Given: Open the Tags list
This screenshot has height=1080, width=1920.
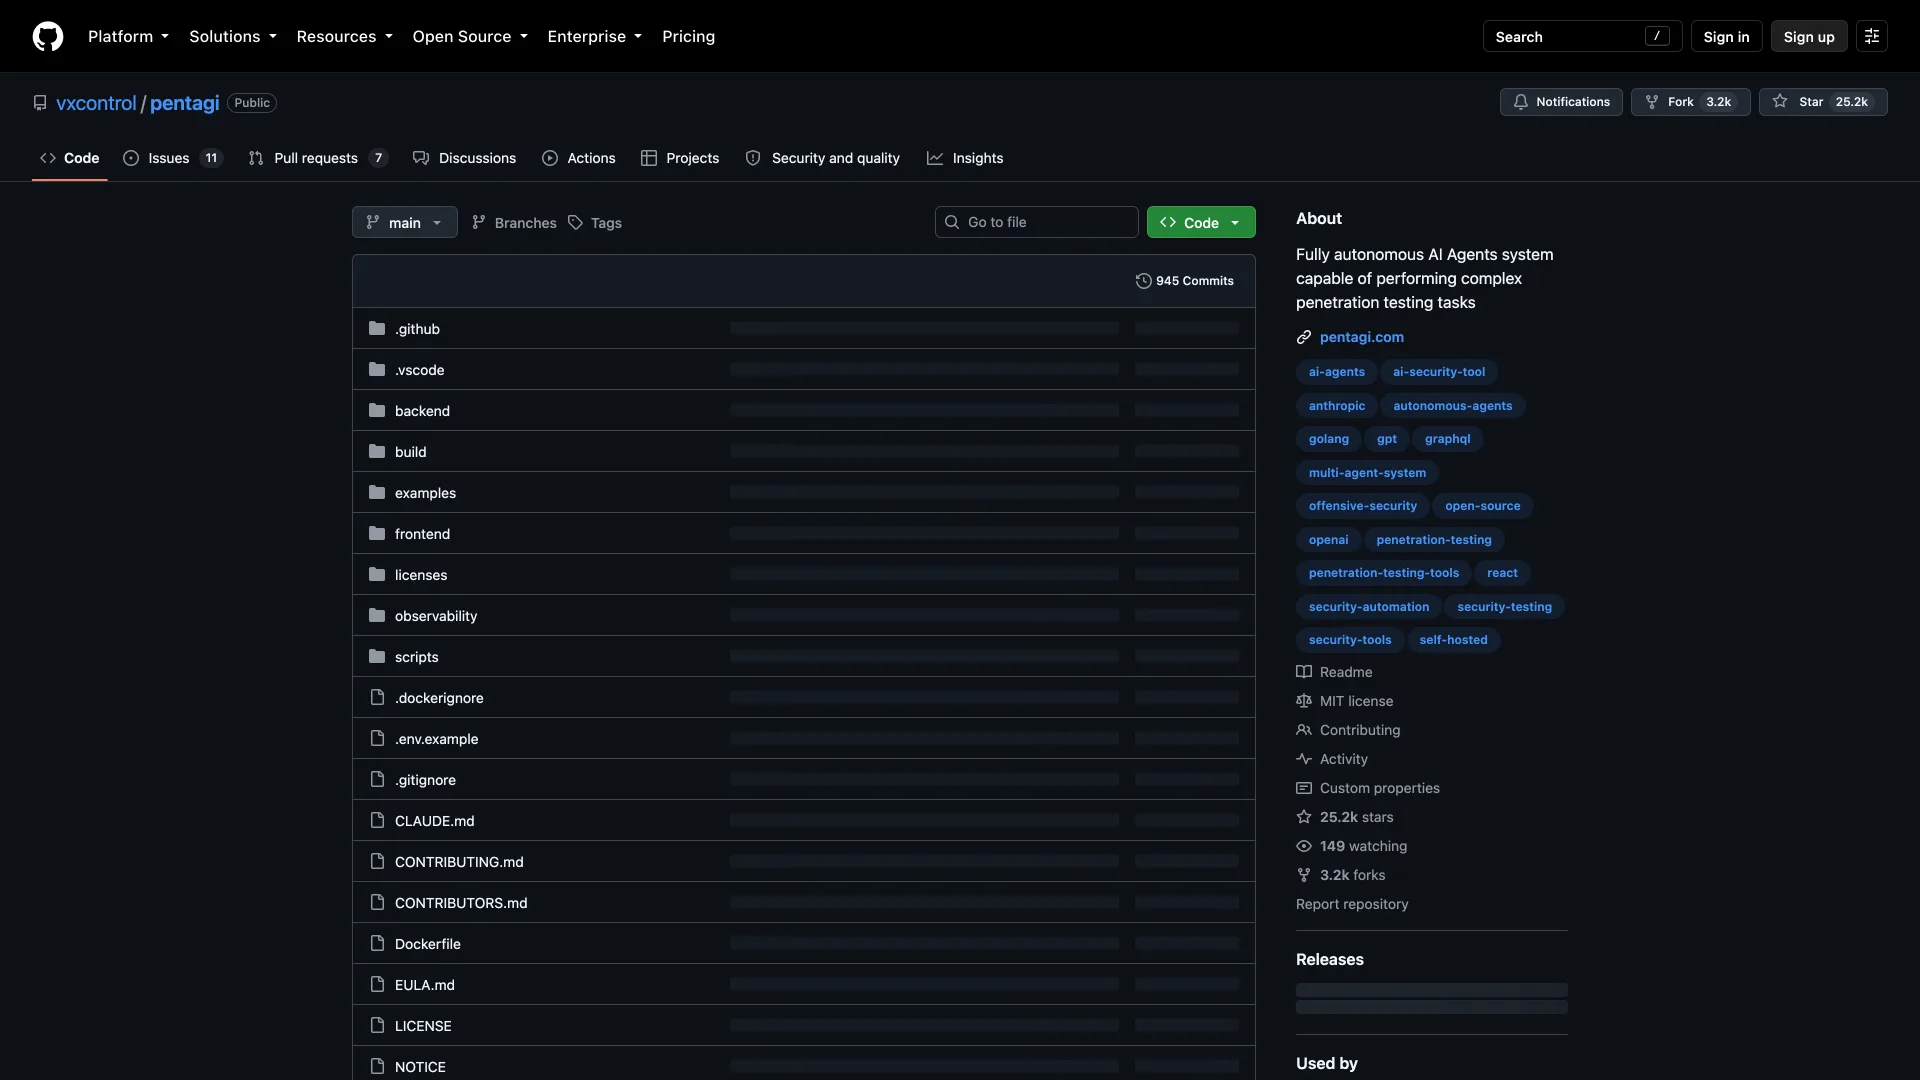Looking at the screenshot, I should coord(595,222).
